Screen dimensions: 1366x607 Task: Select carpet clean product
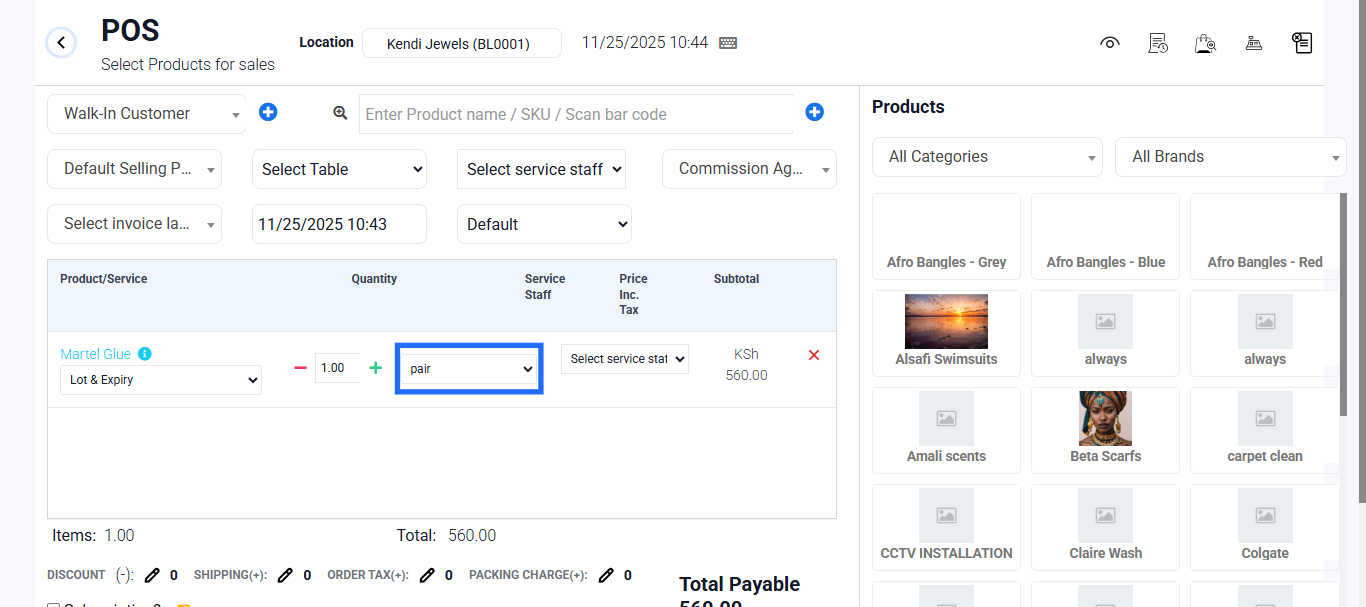click(1265, 430)
